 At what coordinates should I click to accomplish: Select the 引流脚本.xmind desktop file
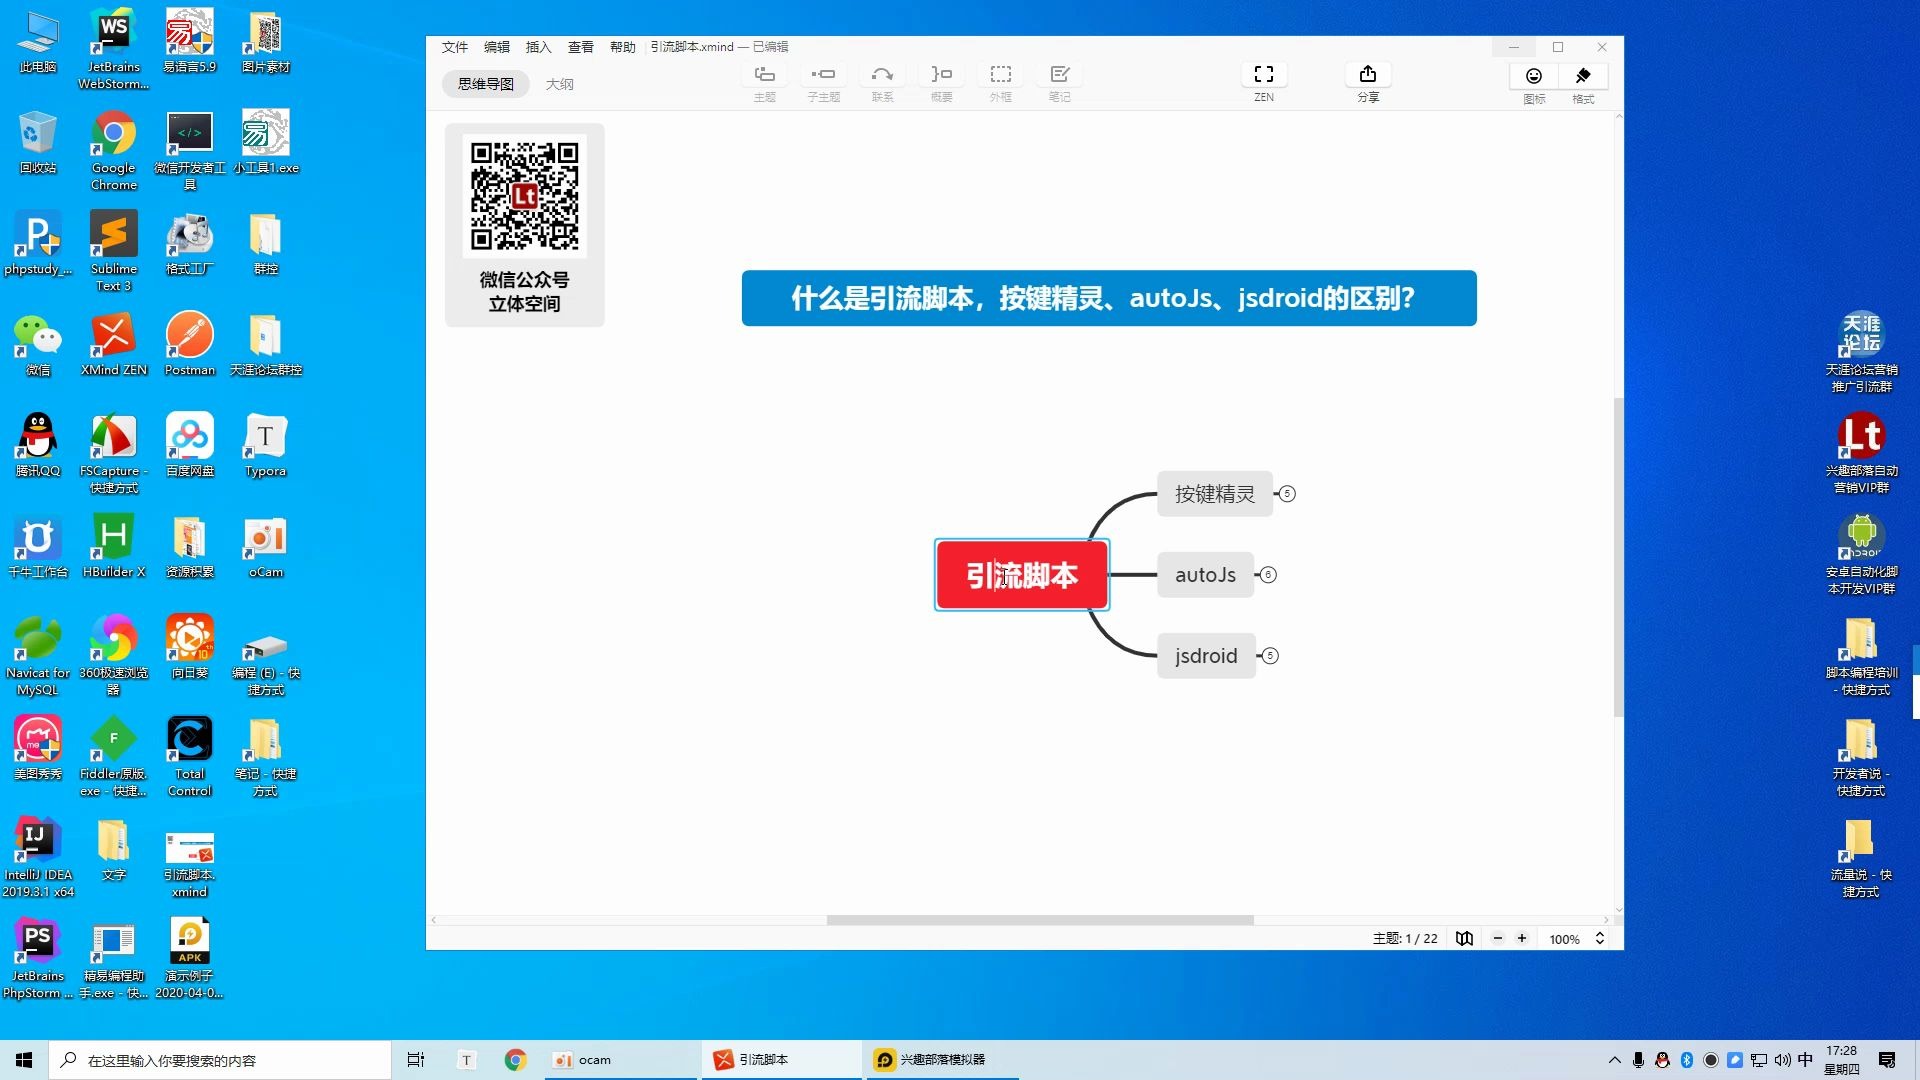click(x=190, y=865)
